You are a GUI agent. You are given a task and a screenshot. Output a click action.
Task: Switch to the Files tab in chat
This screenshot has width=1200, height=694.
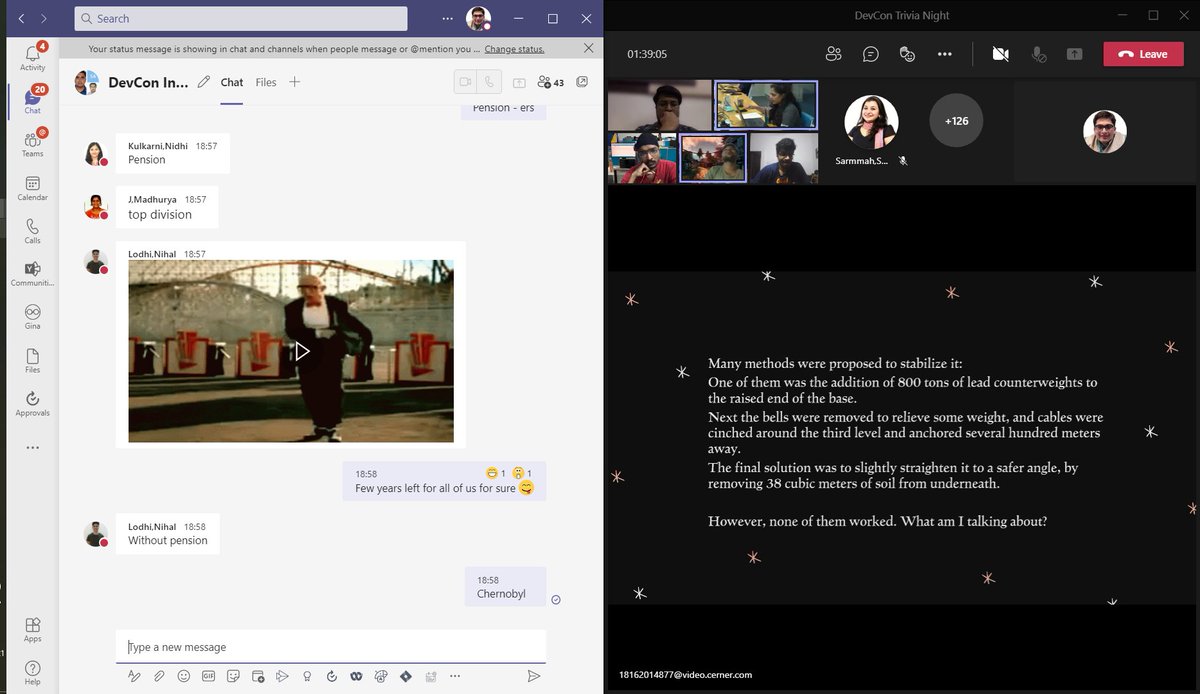pos(265,82)
